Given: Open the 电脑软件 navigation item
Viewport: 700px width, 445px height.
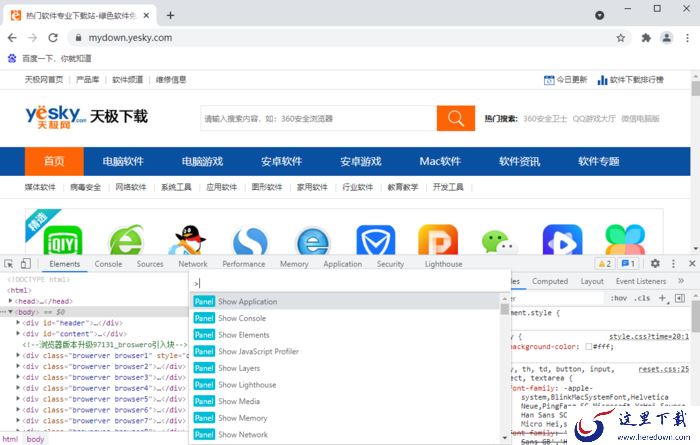Looking at the screenshot, I should 123,162.
